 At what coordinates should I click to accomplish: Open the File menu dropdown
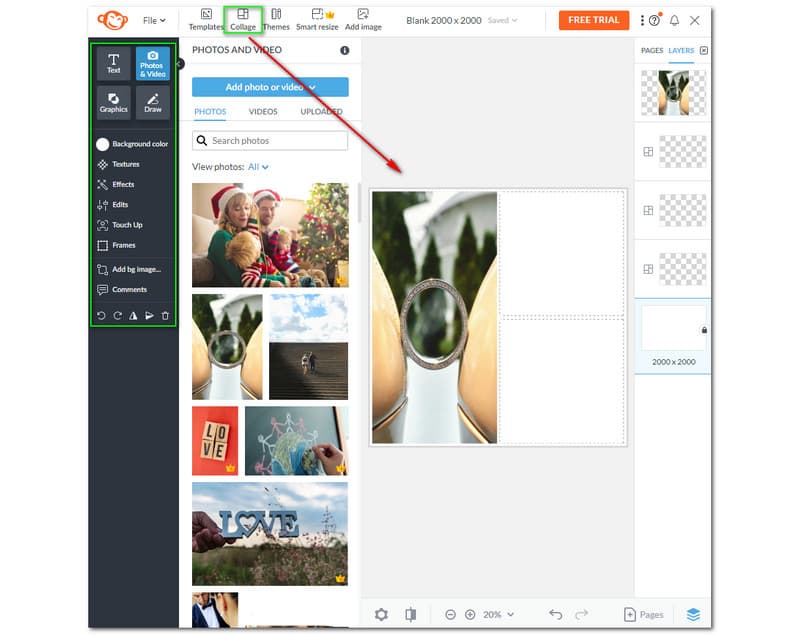[154, 20]
